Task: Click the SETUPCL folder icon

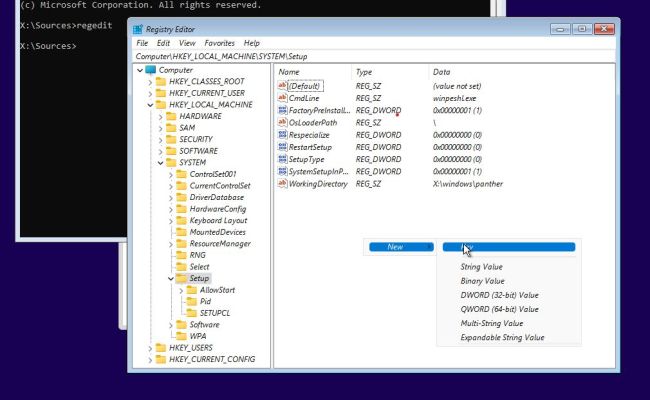Action: click(192, 313)
